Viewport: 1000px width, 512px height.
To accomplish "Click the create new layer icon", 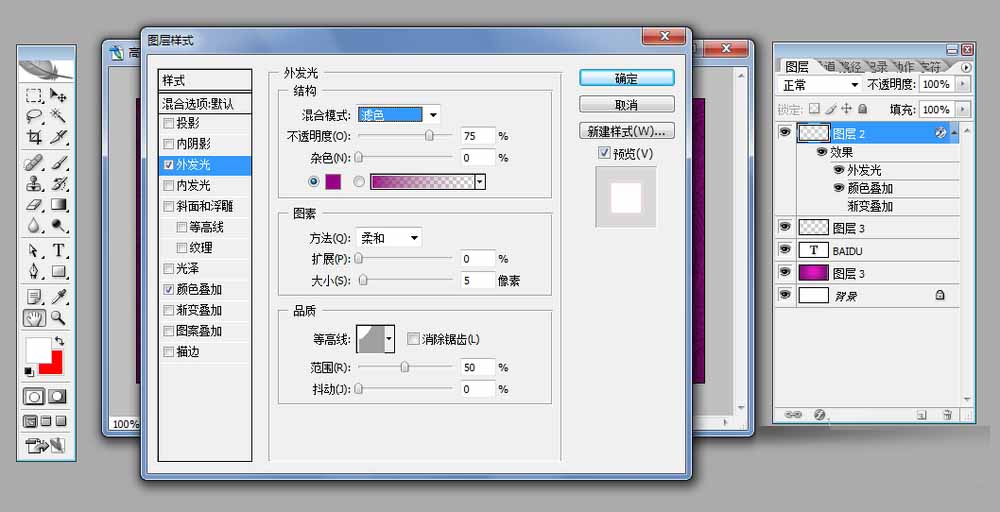I will [922, 415].
